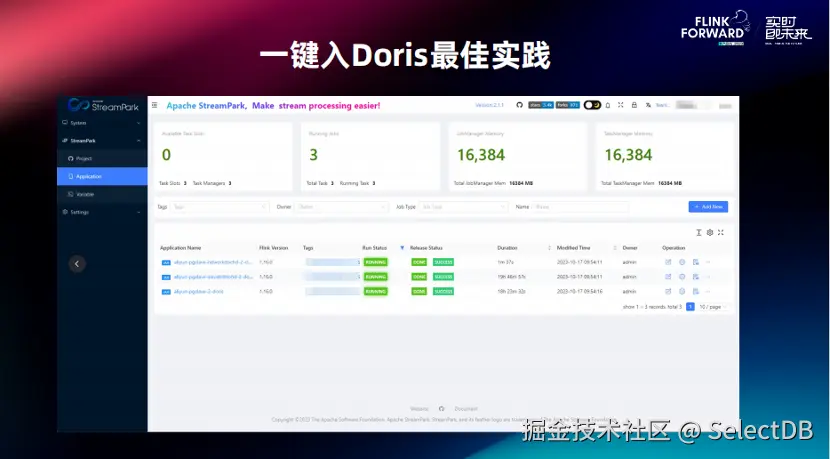Open application aliyun-pgdave-2-doris link

(199, 292)
